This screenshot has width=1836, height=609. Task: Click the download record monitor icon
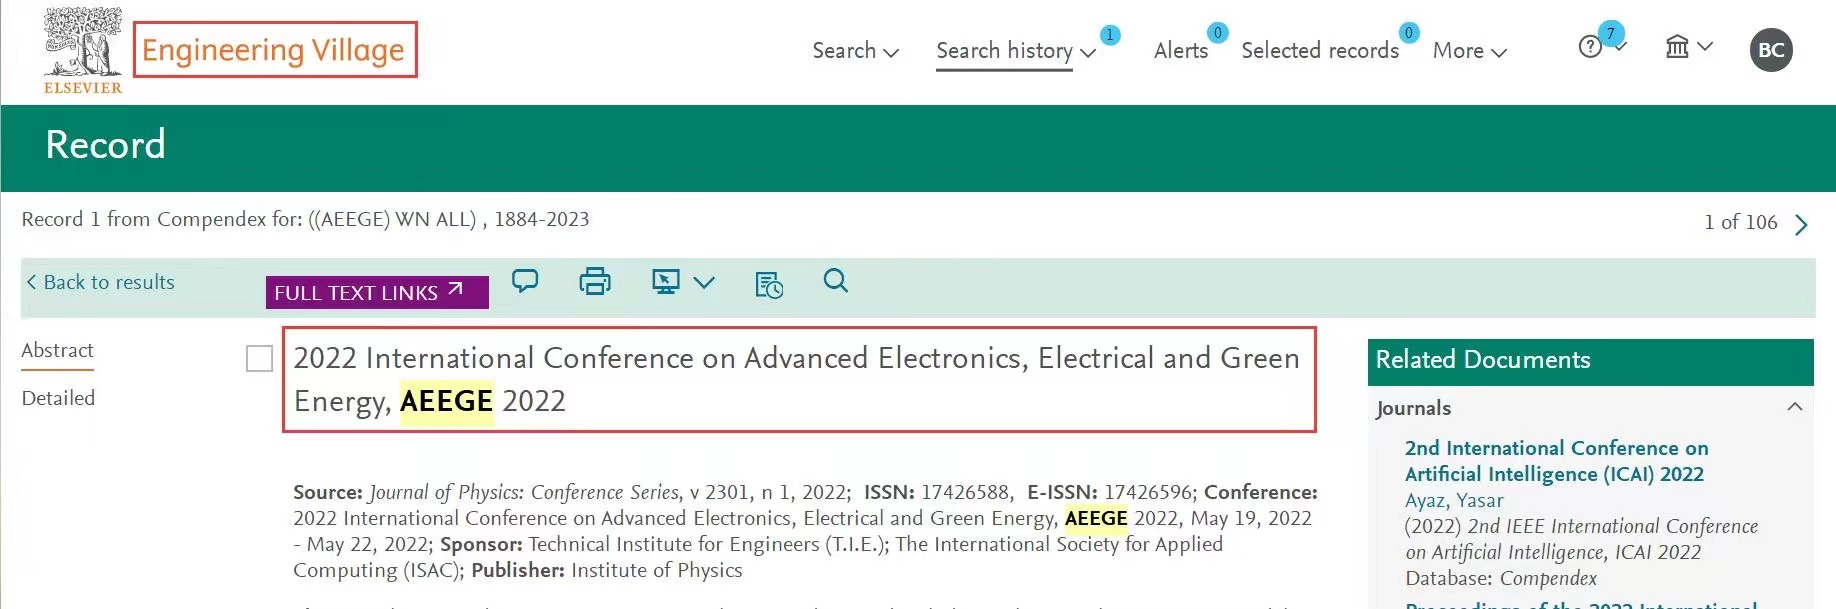tap(665, 282)
